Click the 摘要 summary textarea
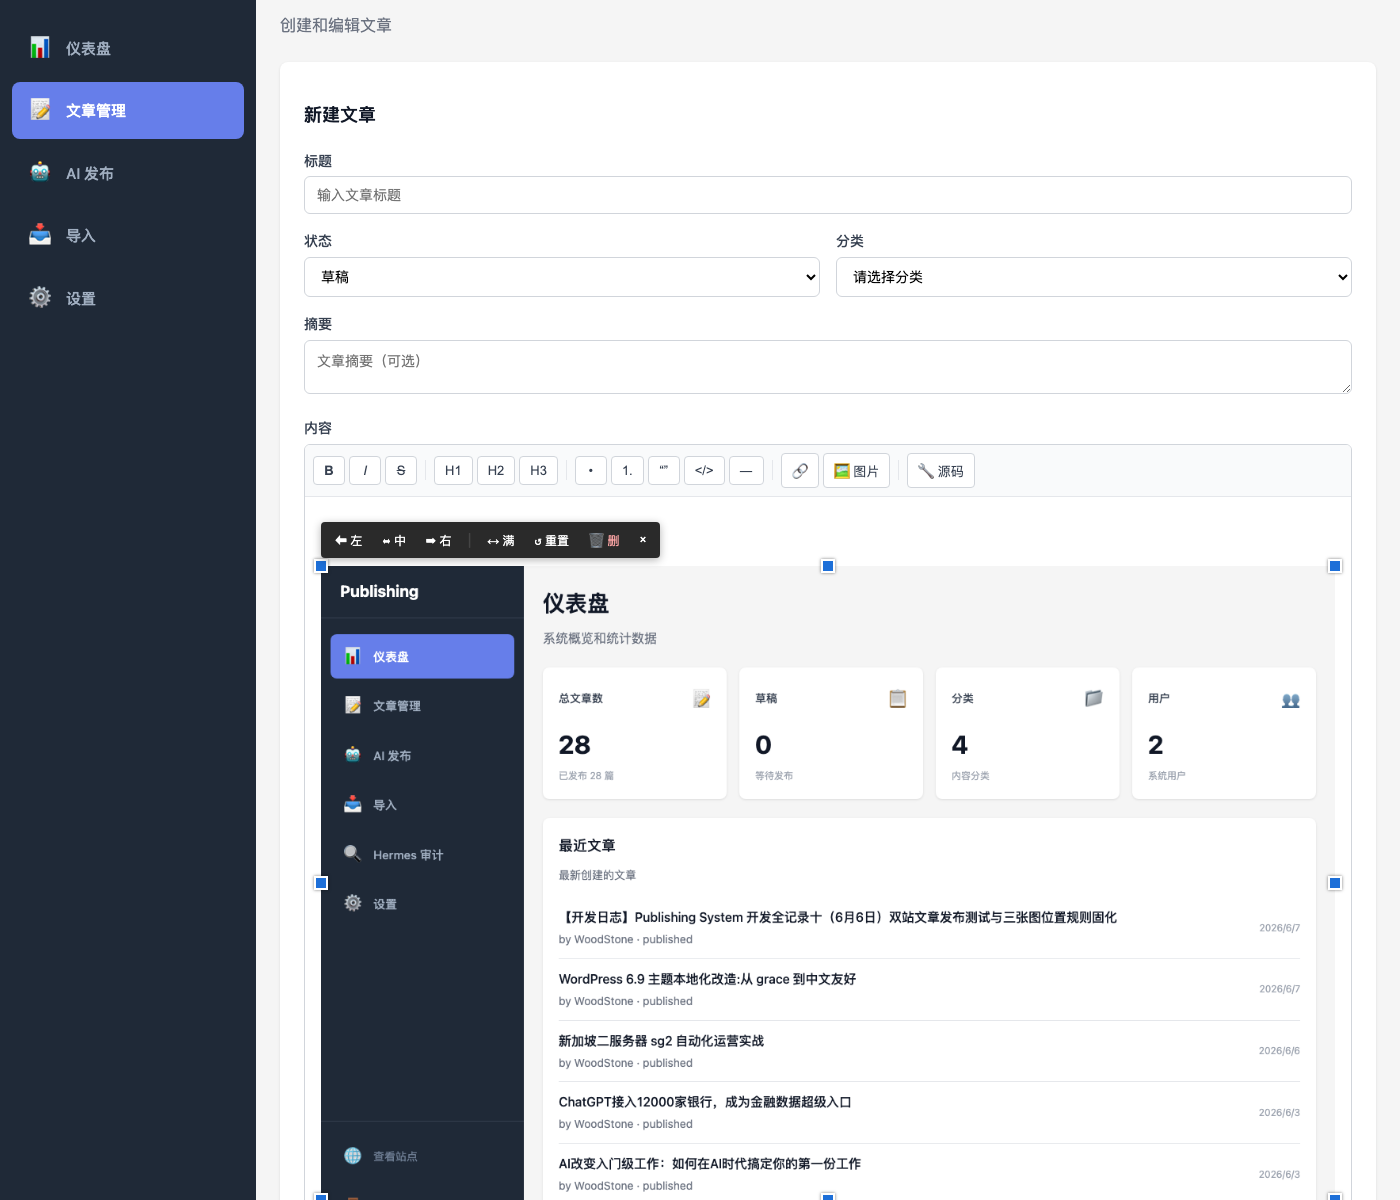Image resolution: width=1400 pixels, height=1200 pixels. pos(827,367)
